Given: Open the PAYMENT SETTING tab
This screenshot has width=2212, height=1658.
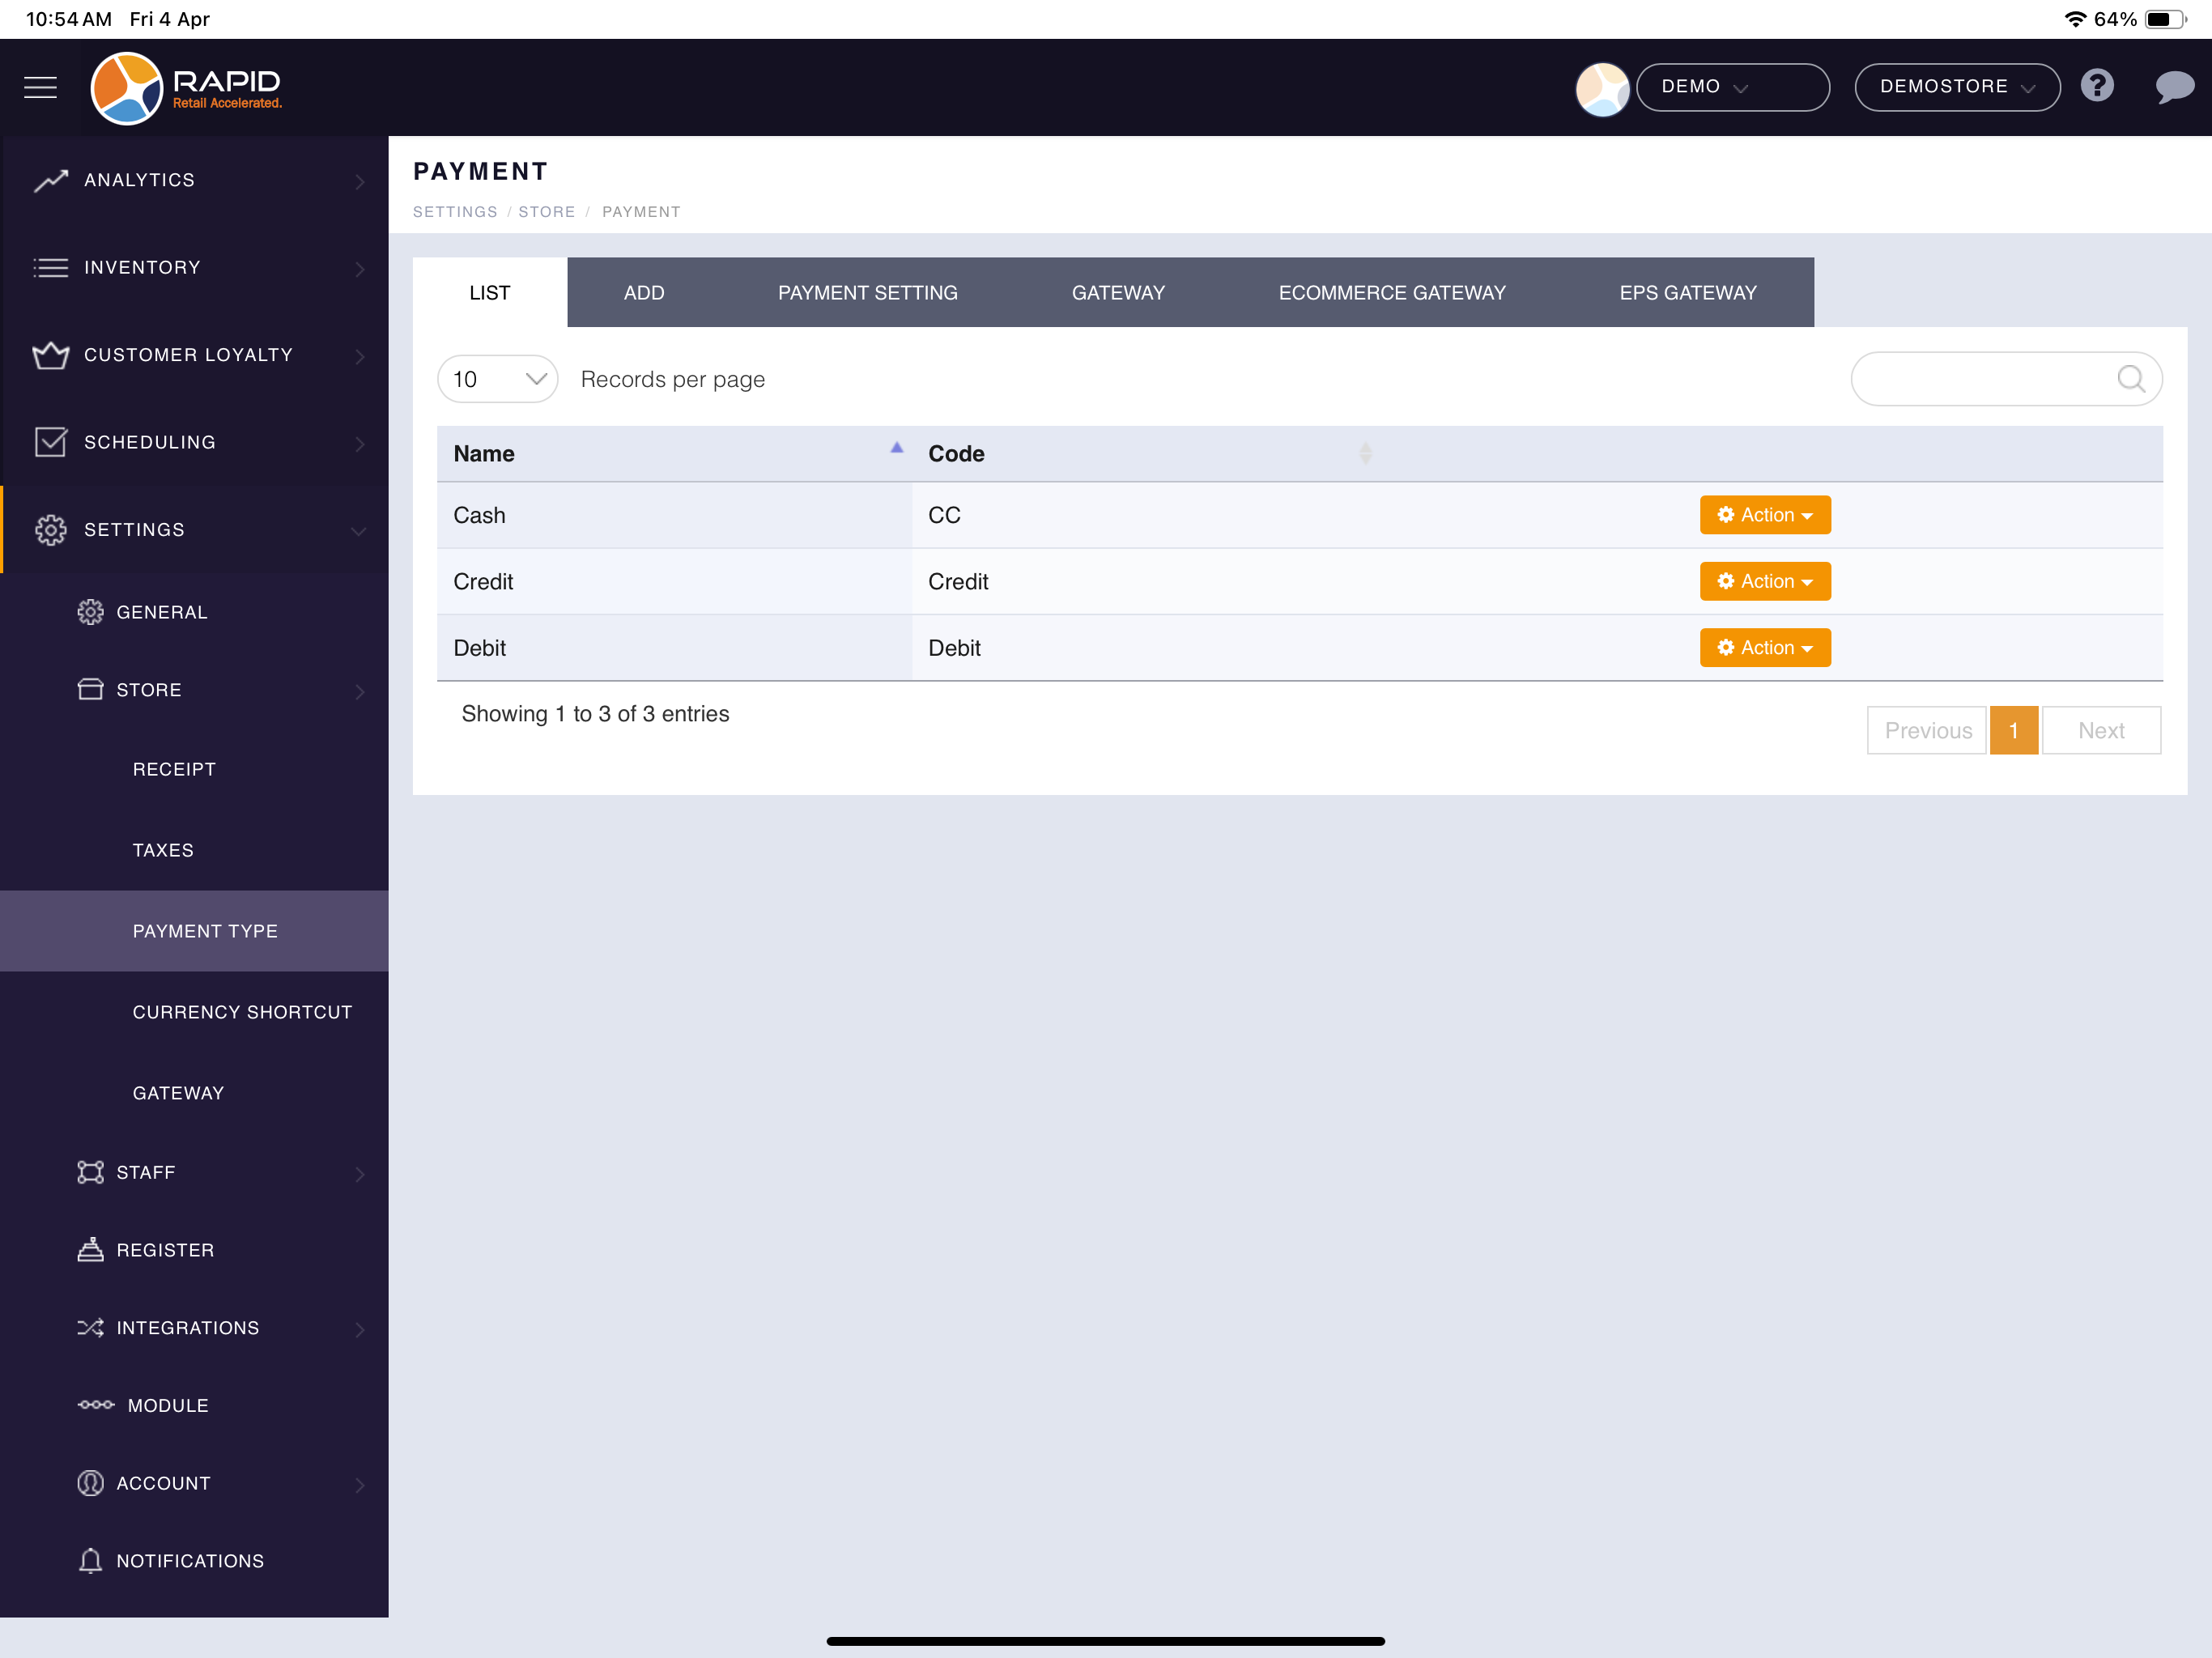Looking at the screenshot, I should (x=867, y=292).
